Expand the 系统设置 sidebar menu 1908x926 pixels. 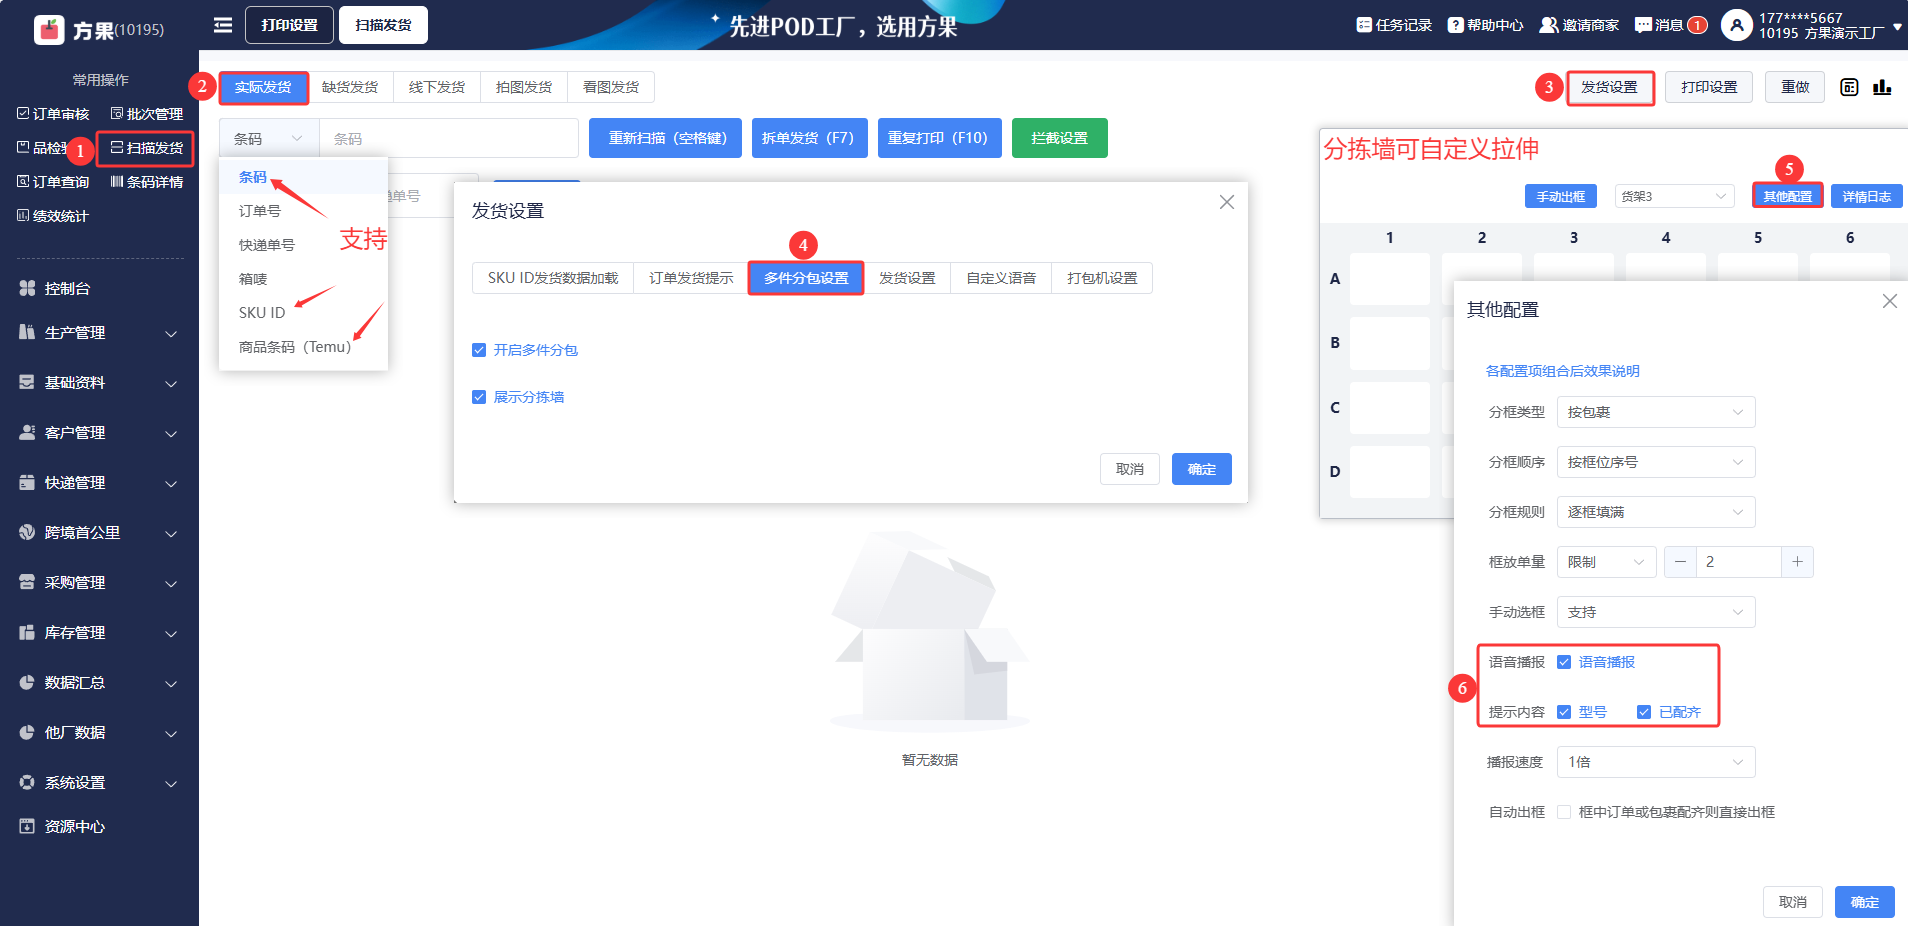point(99,783)
